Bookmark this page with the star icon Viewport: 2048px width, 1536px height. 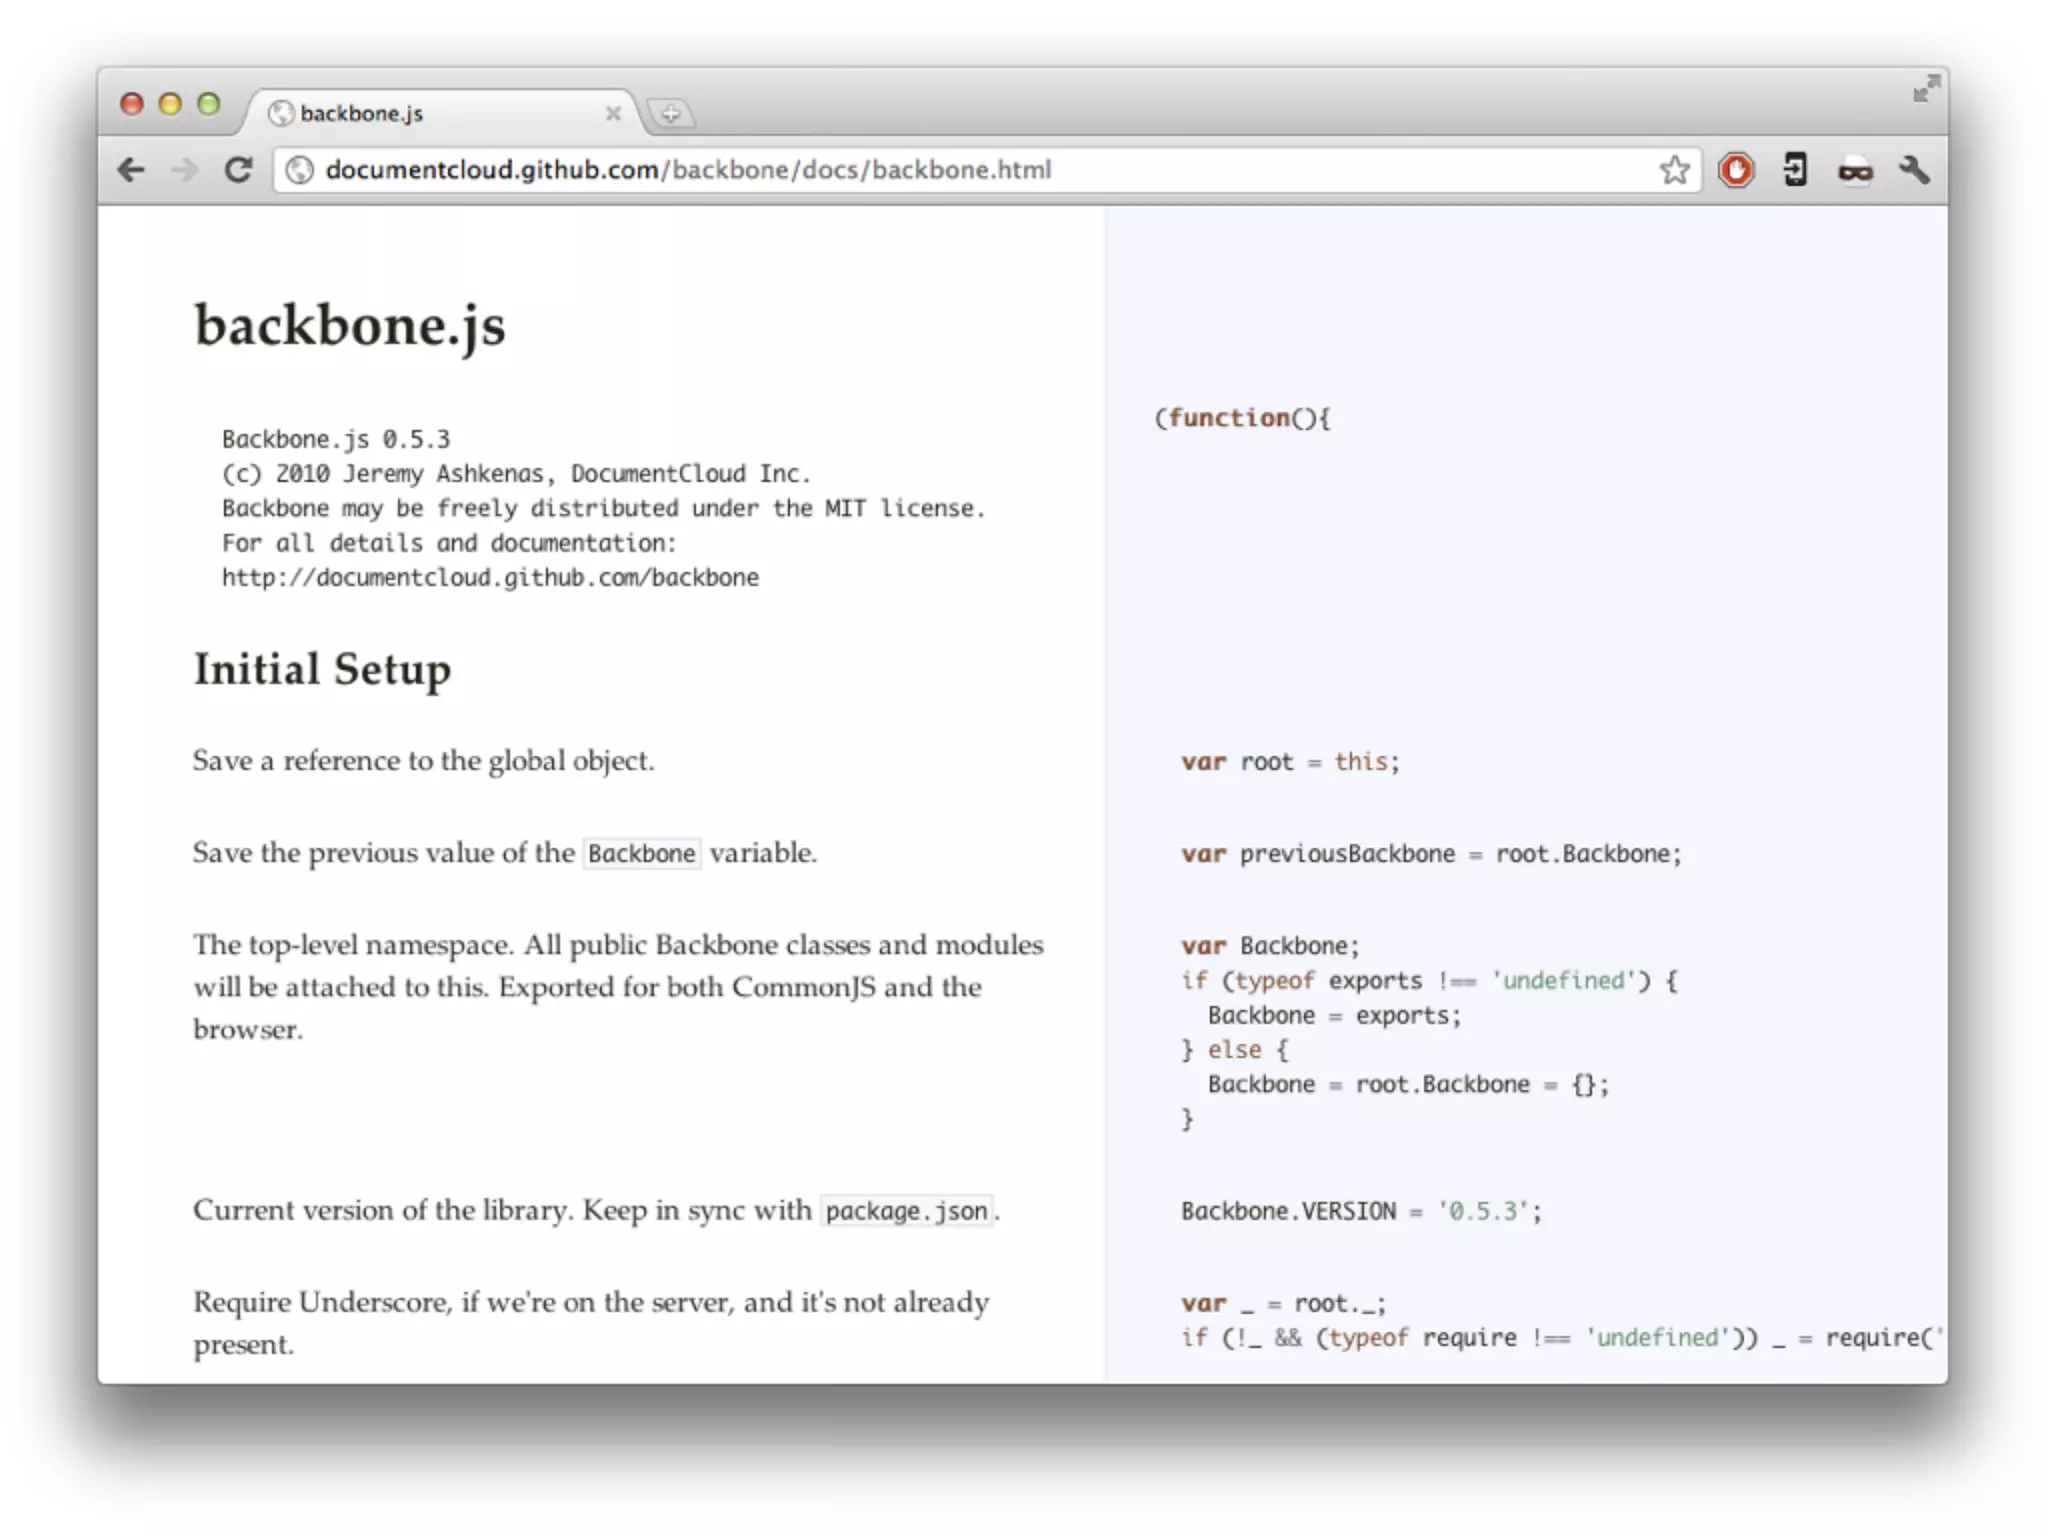point(1675,170)
